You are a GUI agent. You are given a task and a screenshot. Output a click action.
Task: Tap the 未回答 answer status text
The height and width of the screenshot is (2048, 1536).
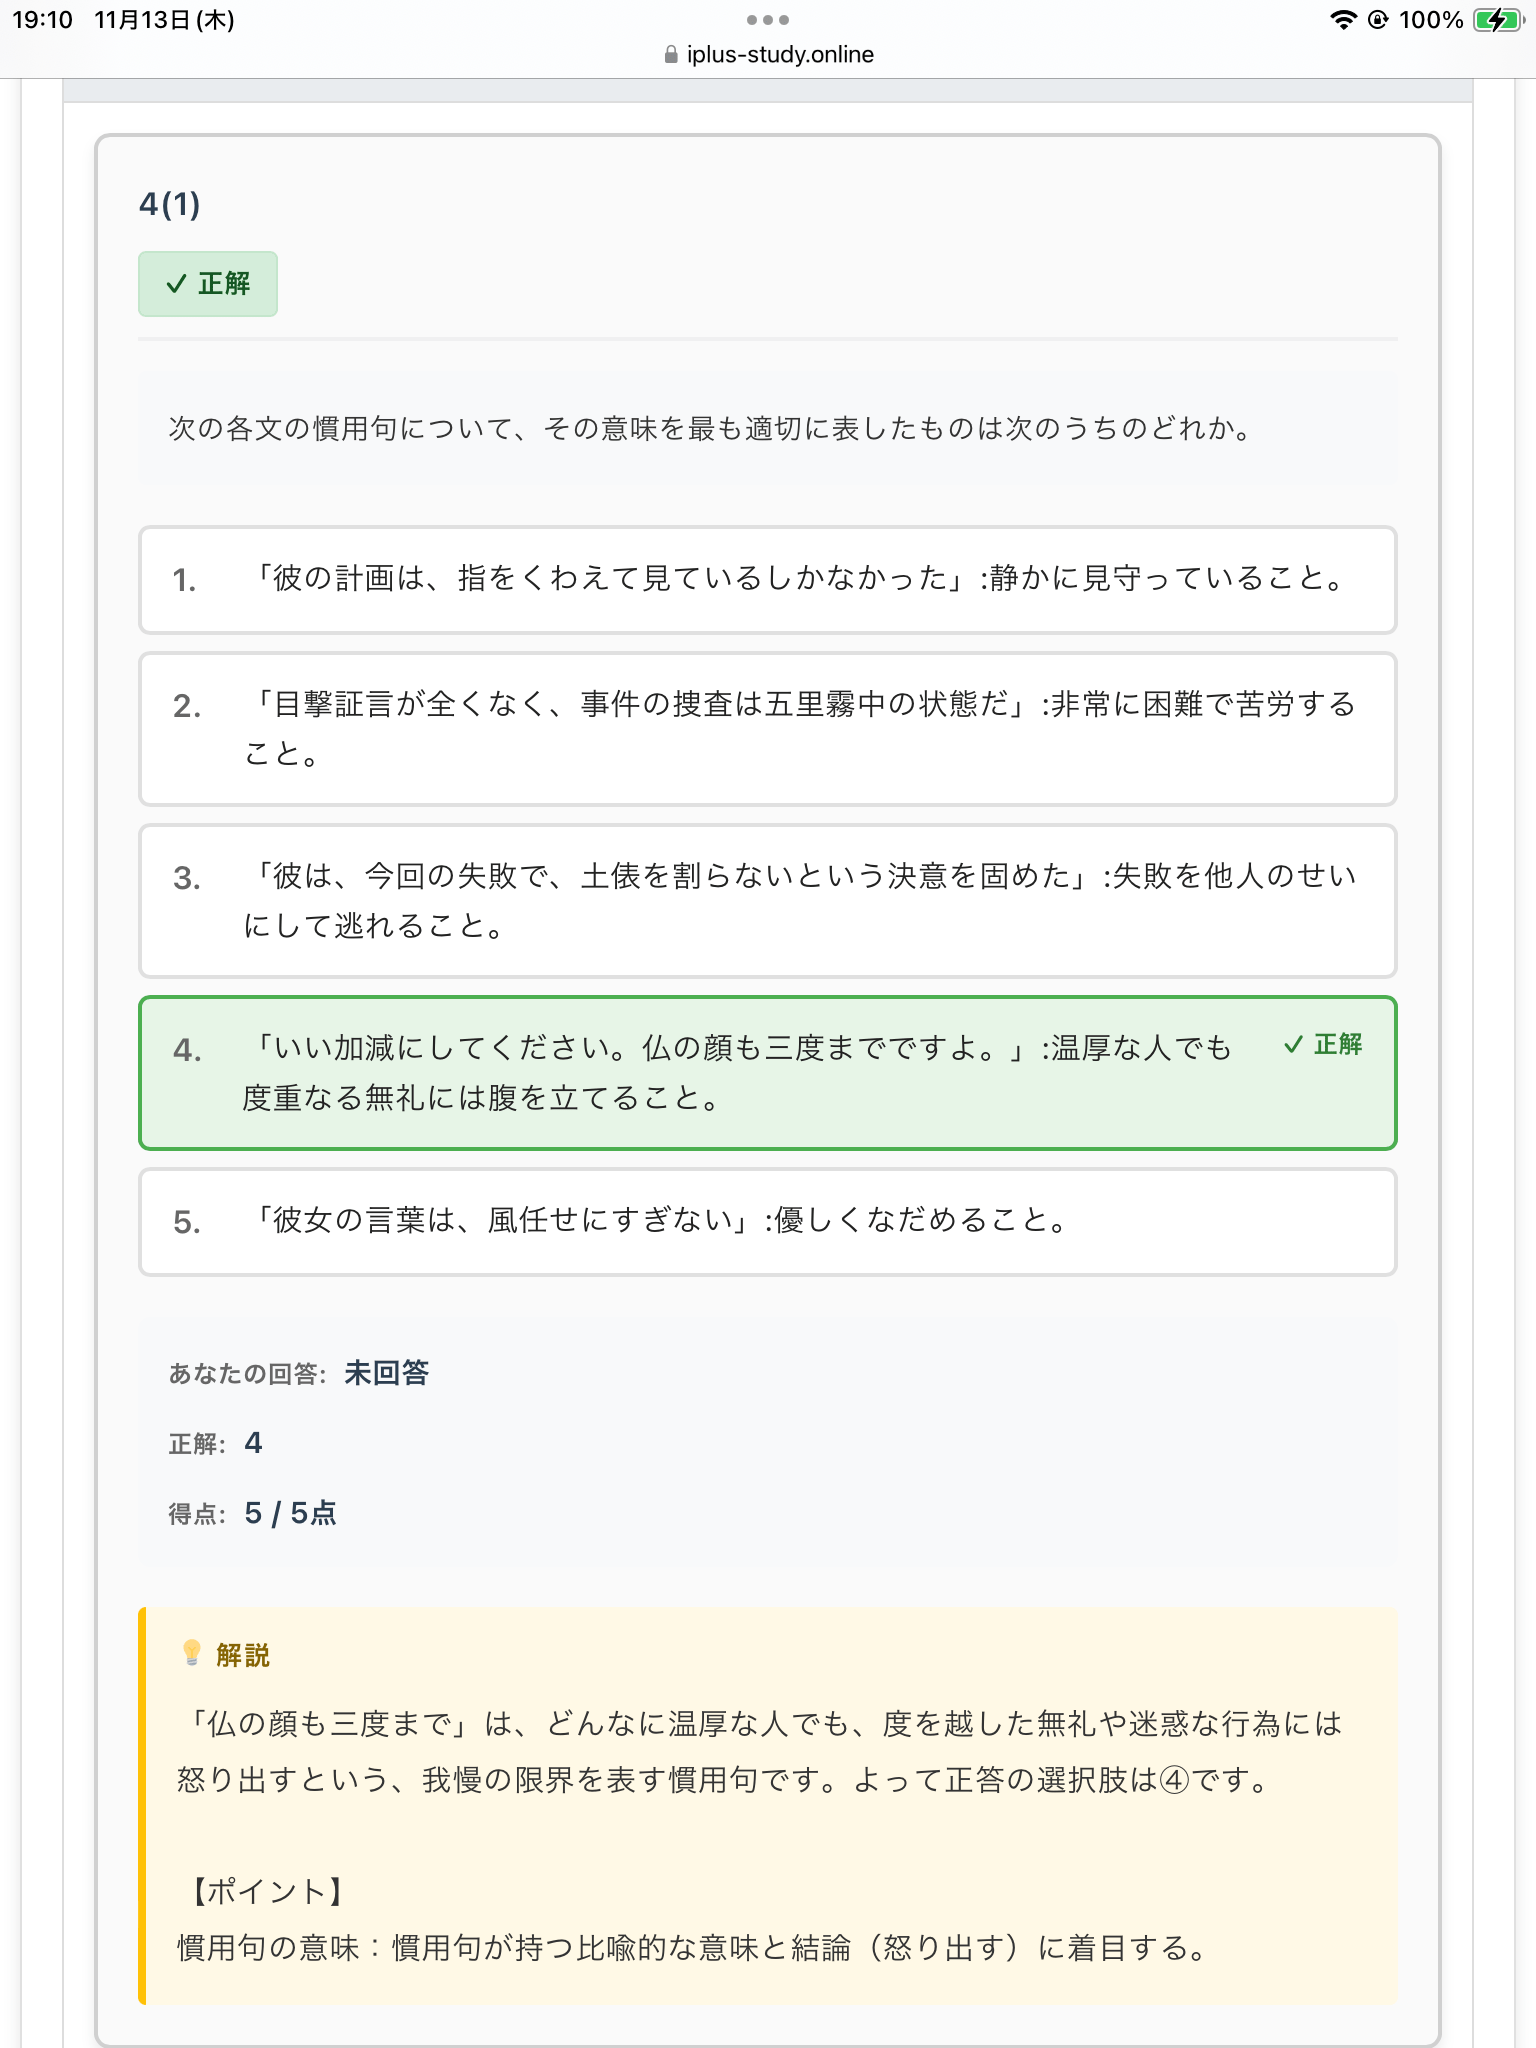pos(385,1374)
